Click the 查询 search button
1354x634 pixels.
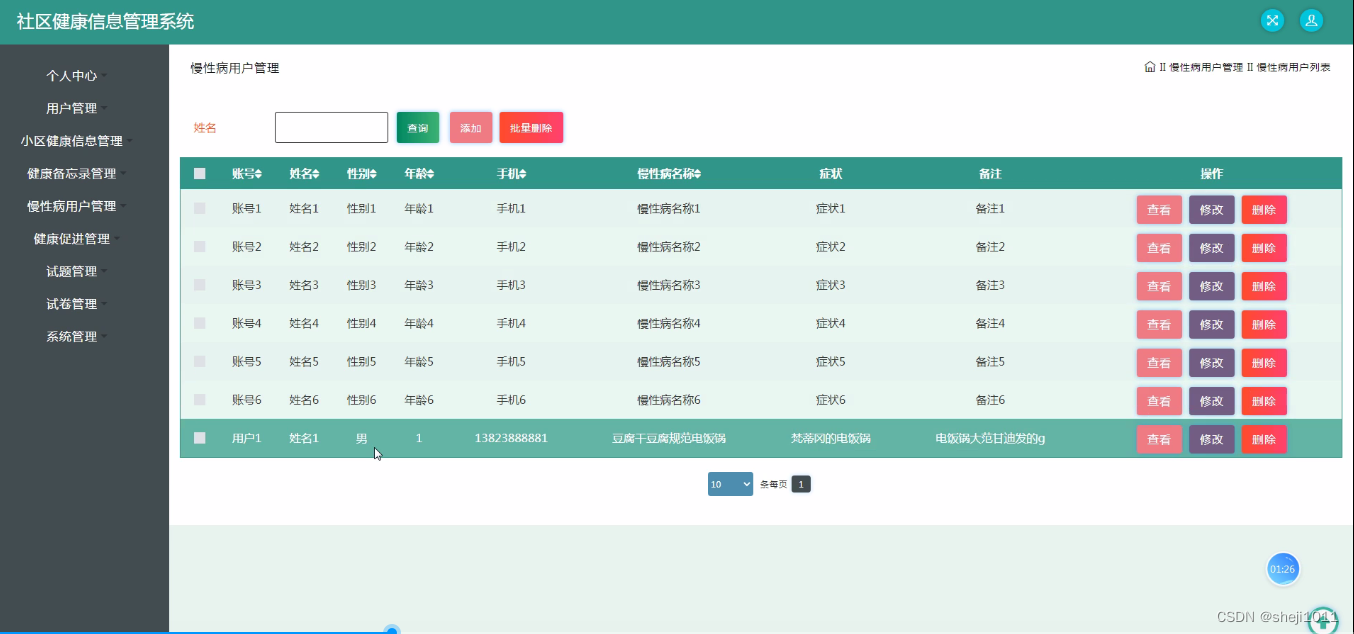[417, 127]
